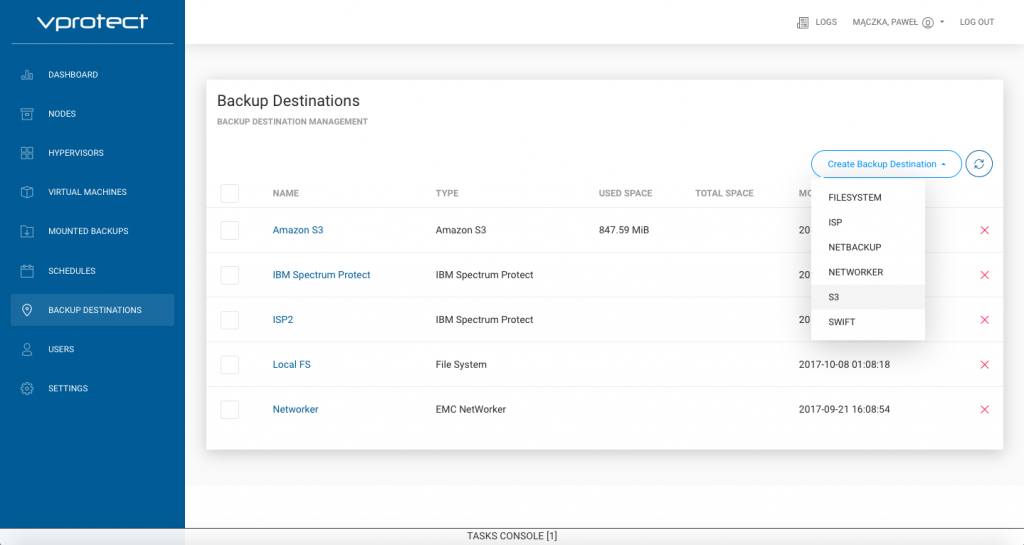1024x545 pixels.
Task: Tick the select-all checkbox in table header
Action: point(230,193)
